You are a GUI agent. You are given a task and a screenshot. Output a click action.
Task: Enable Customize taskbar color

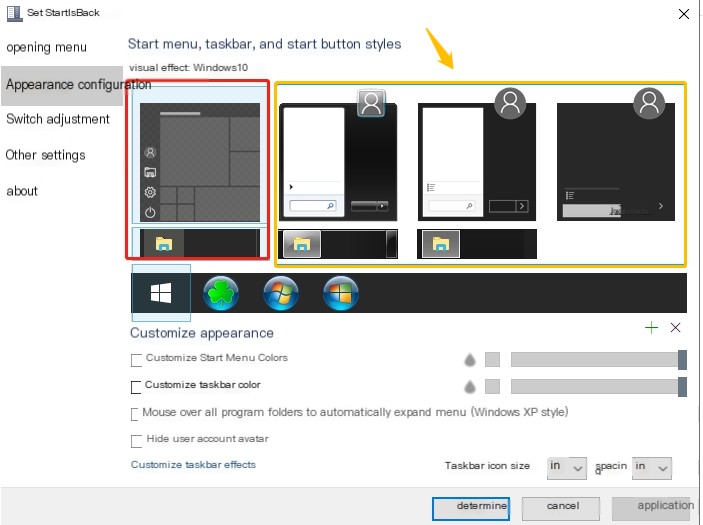tap(136, 387)
